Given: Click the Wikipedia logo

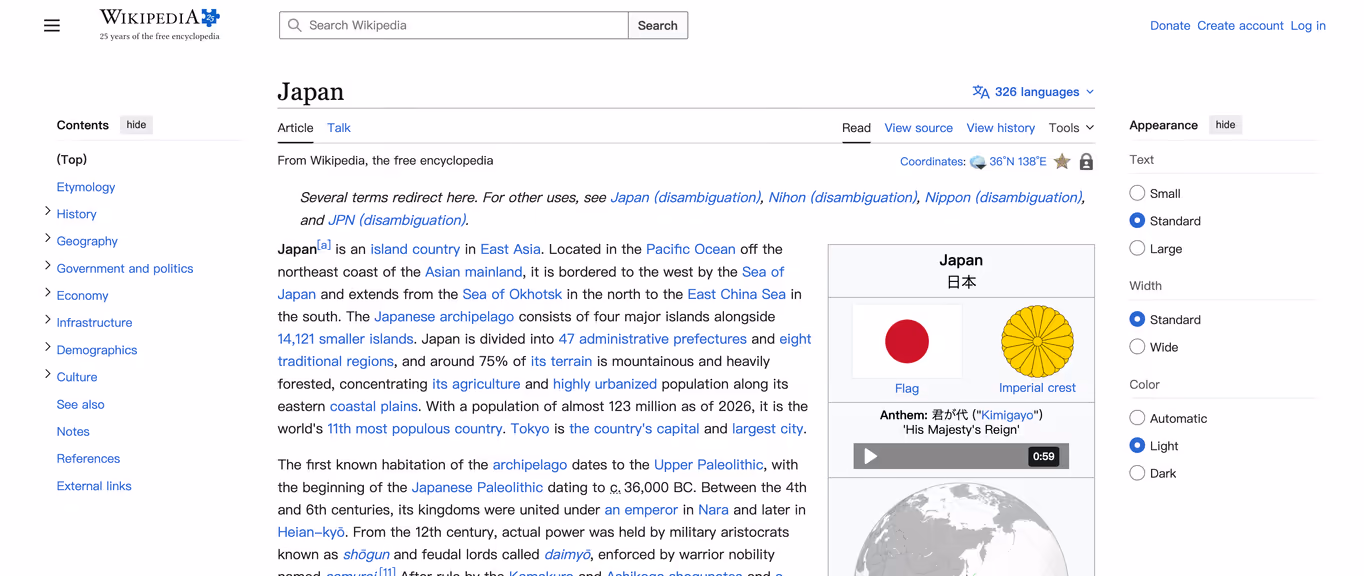Looking at the screenshot, I should coord(159,25).
